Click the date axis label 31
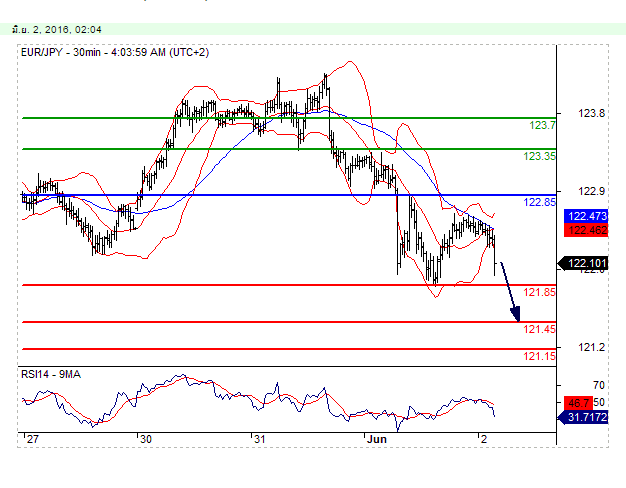 [260, 439]
